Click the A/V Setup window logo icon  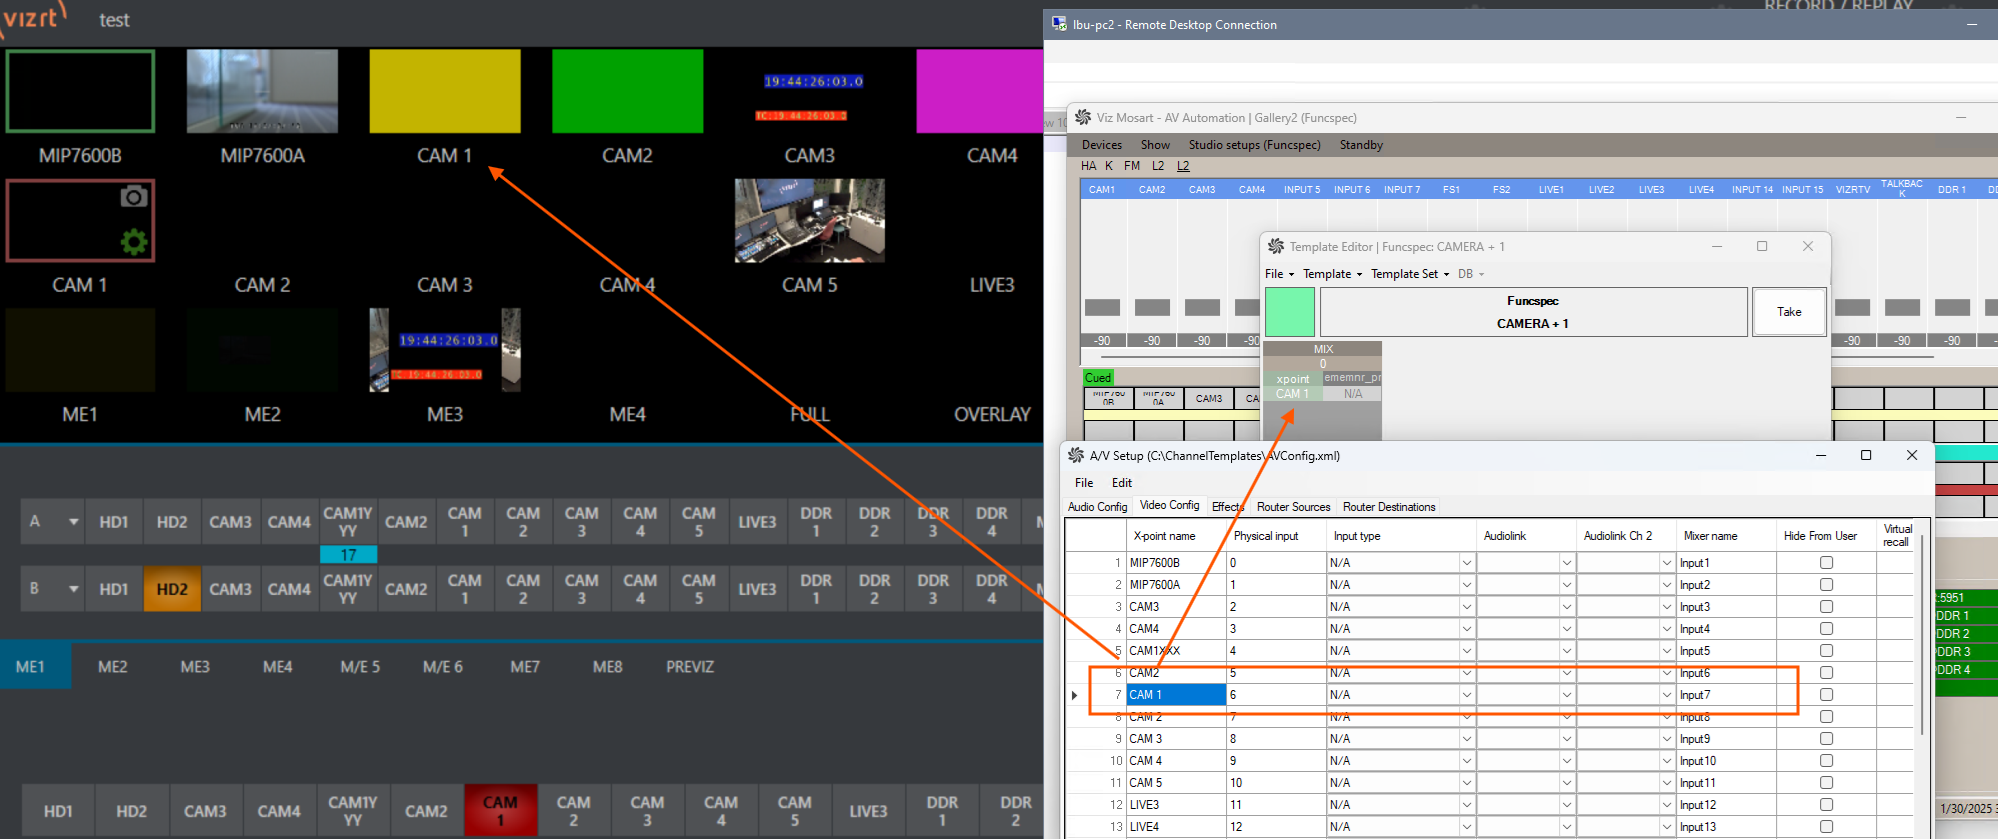click(1076, 455)
